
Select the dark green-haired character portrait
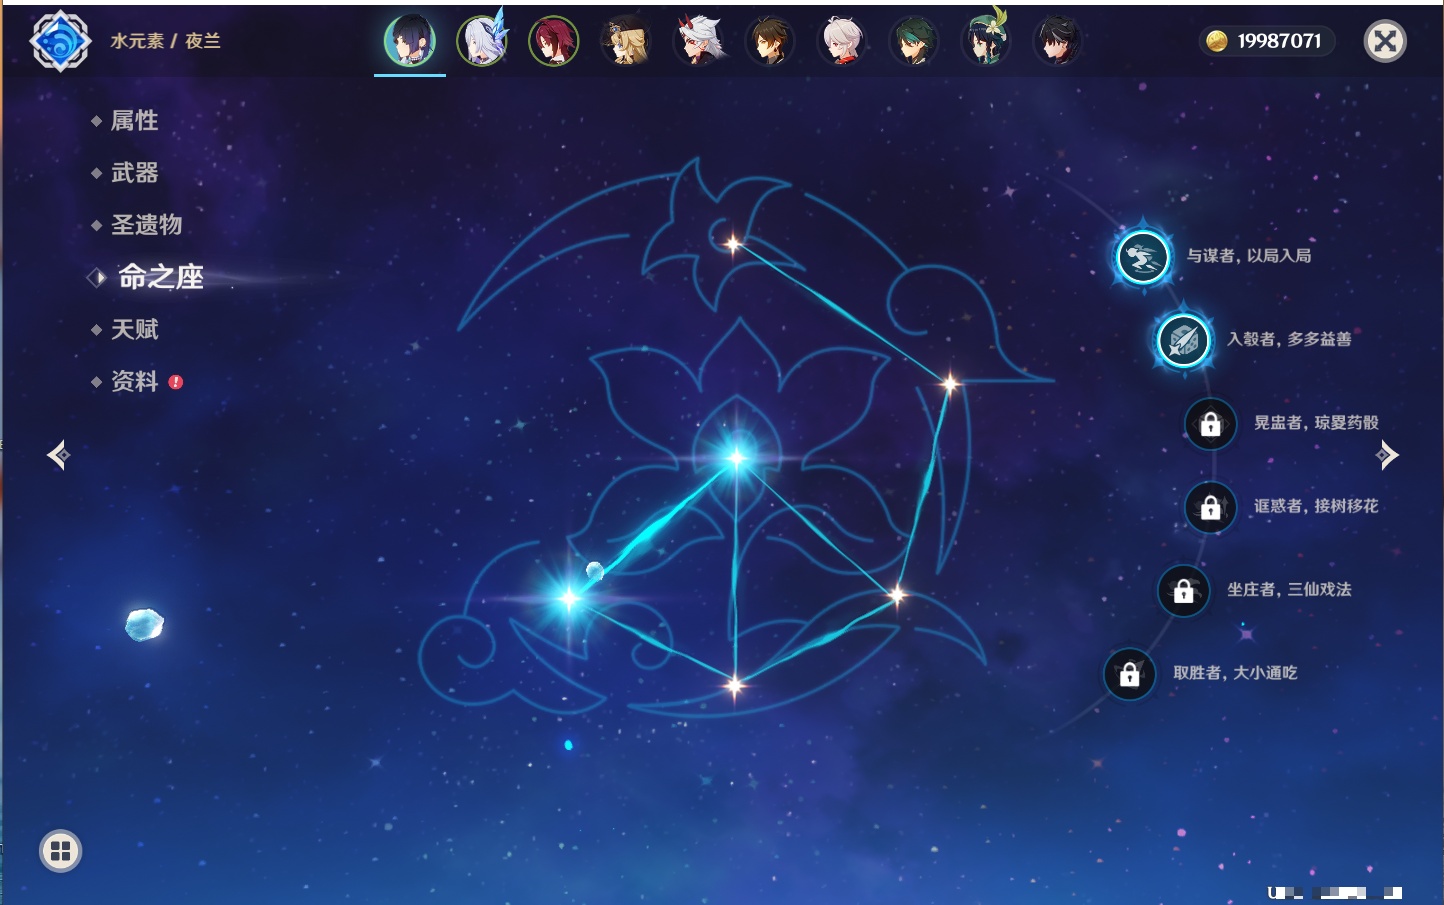(x=914, y=41)
